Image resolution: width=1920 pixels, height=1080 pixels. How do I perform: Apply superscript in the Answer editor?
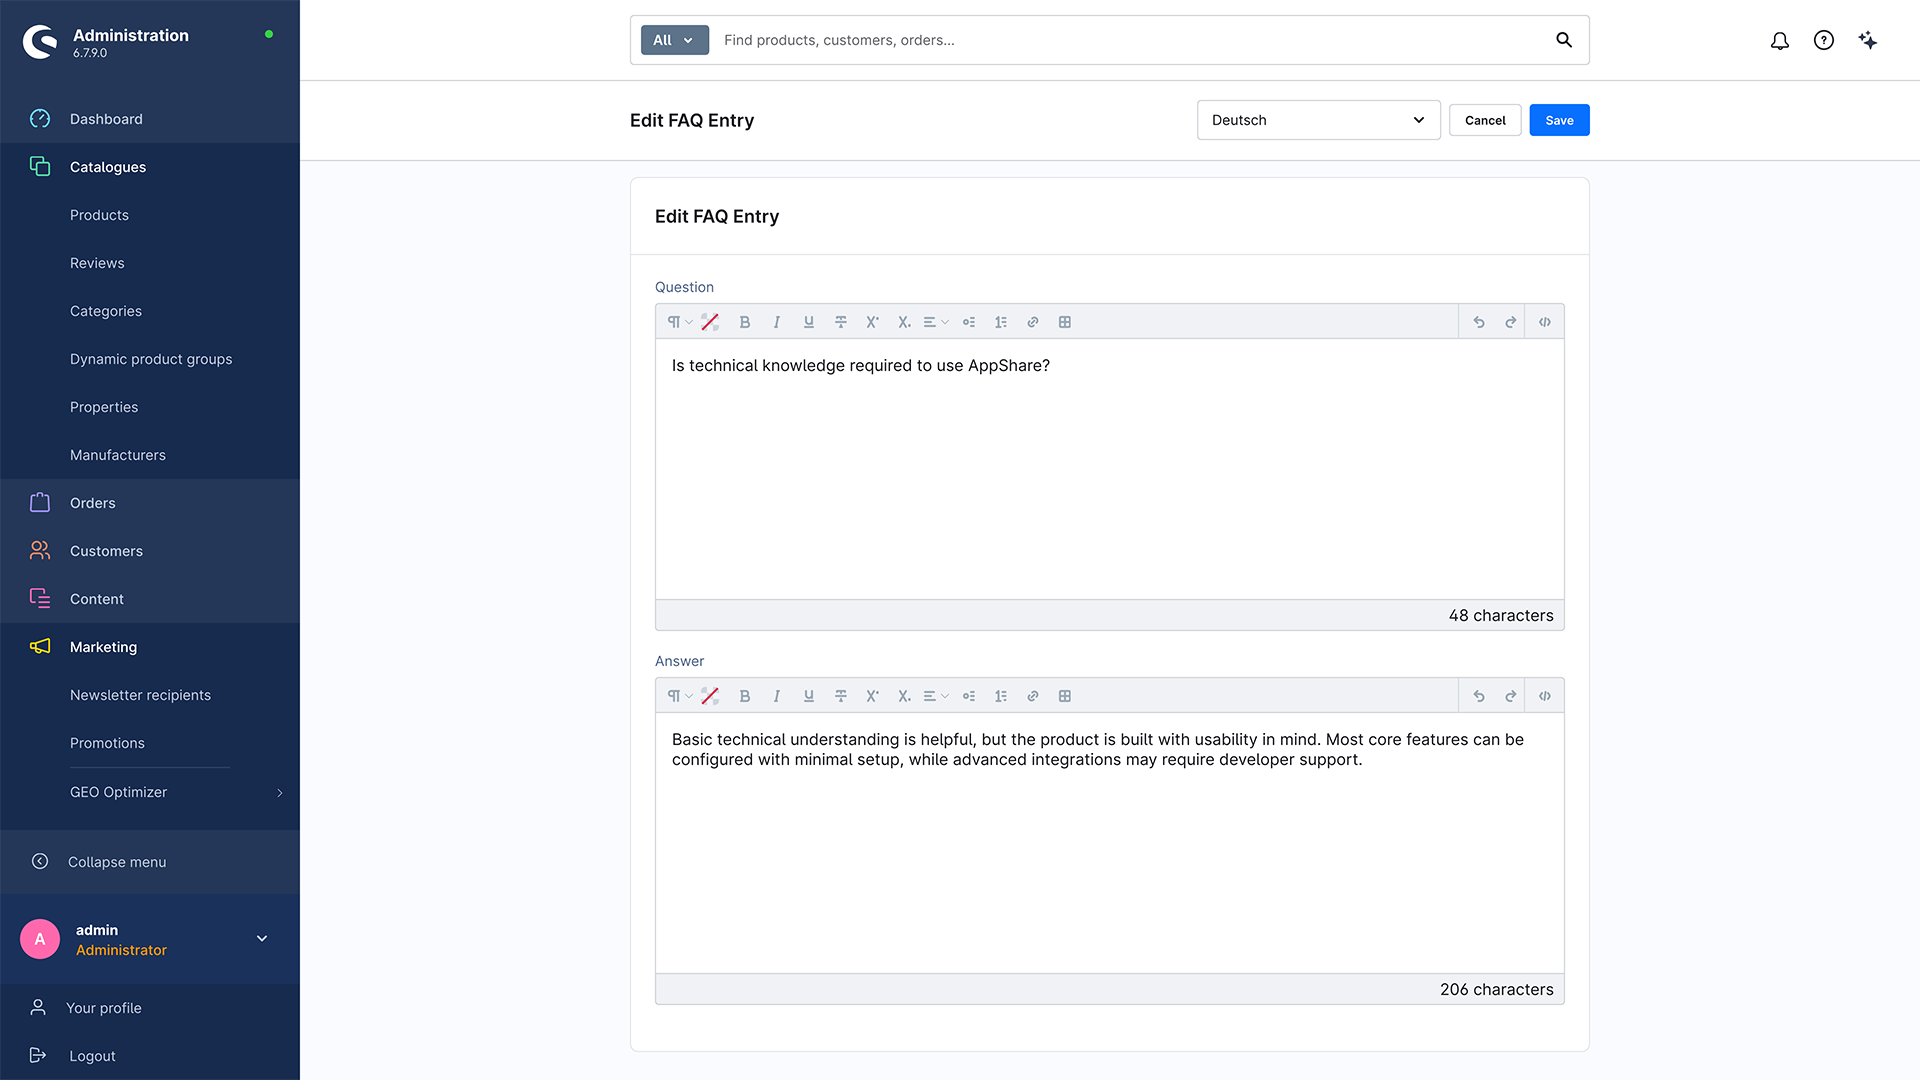pos(872,696)
